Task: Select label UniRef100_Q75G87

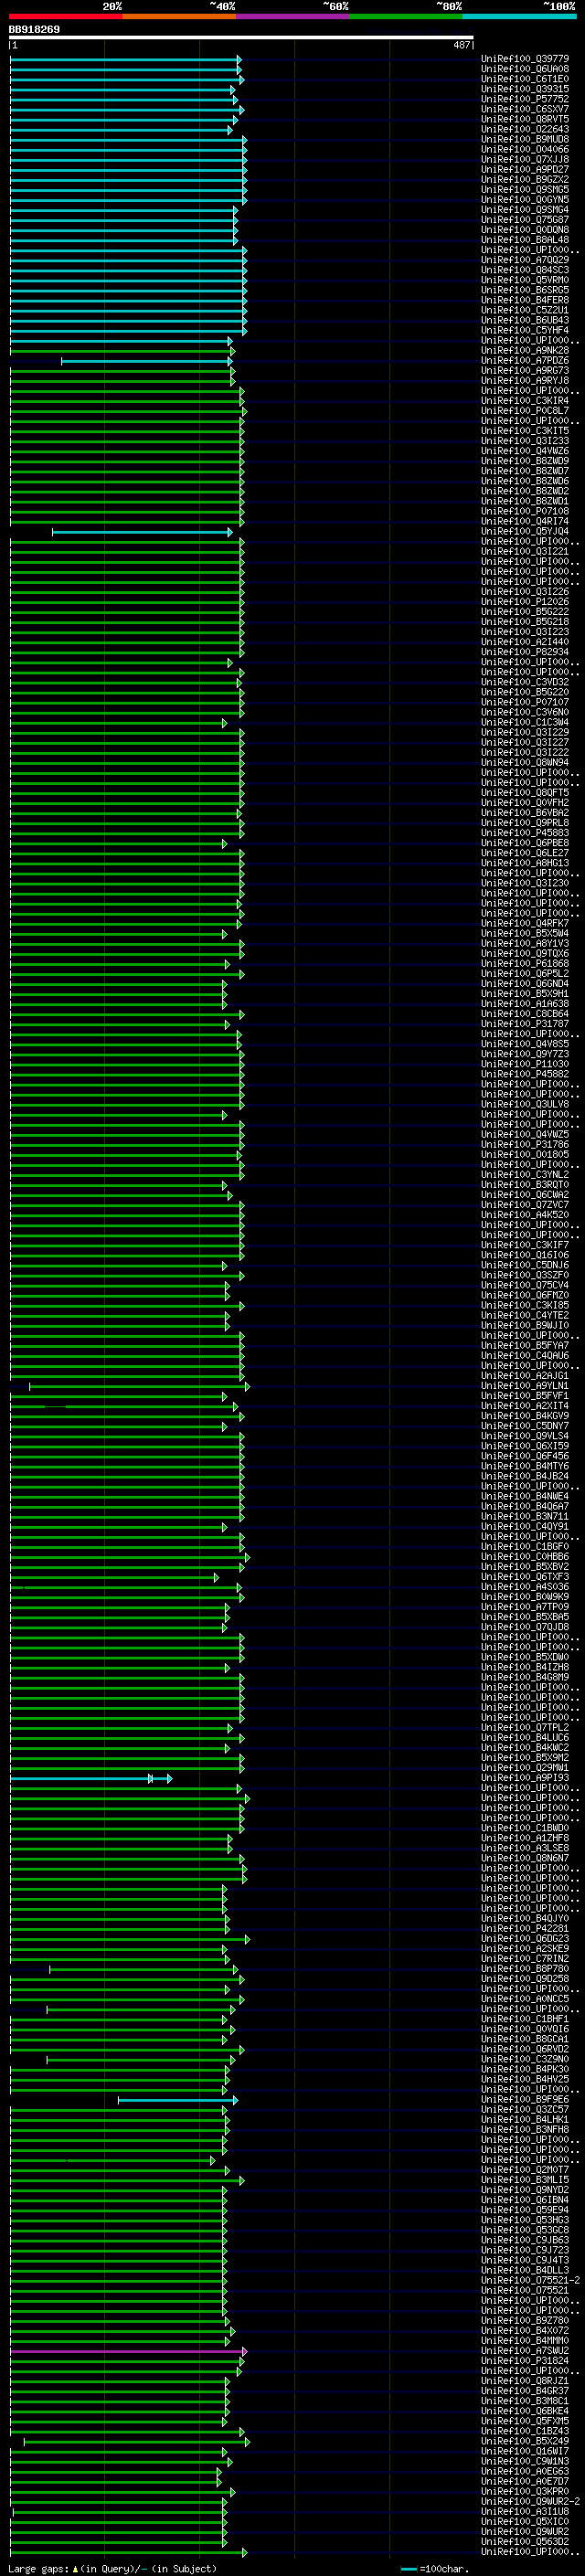Action: 525,220
